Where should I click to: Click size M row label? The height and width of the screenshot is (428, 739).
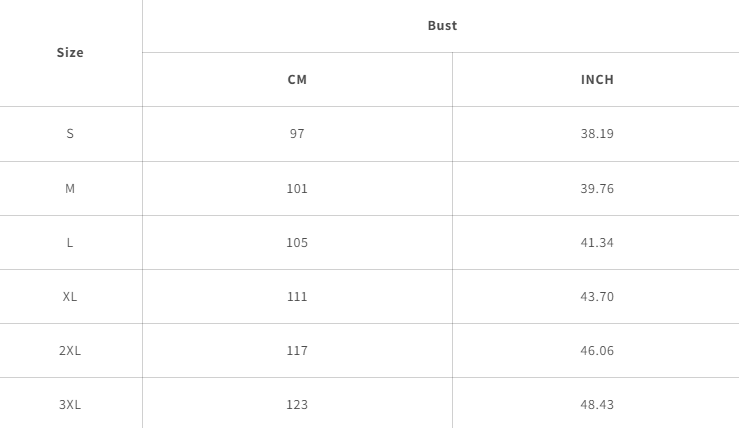tap(70, 189)
